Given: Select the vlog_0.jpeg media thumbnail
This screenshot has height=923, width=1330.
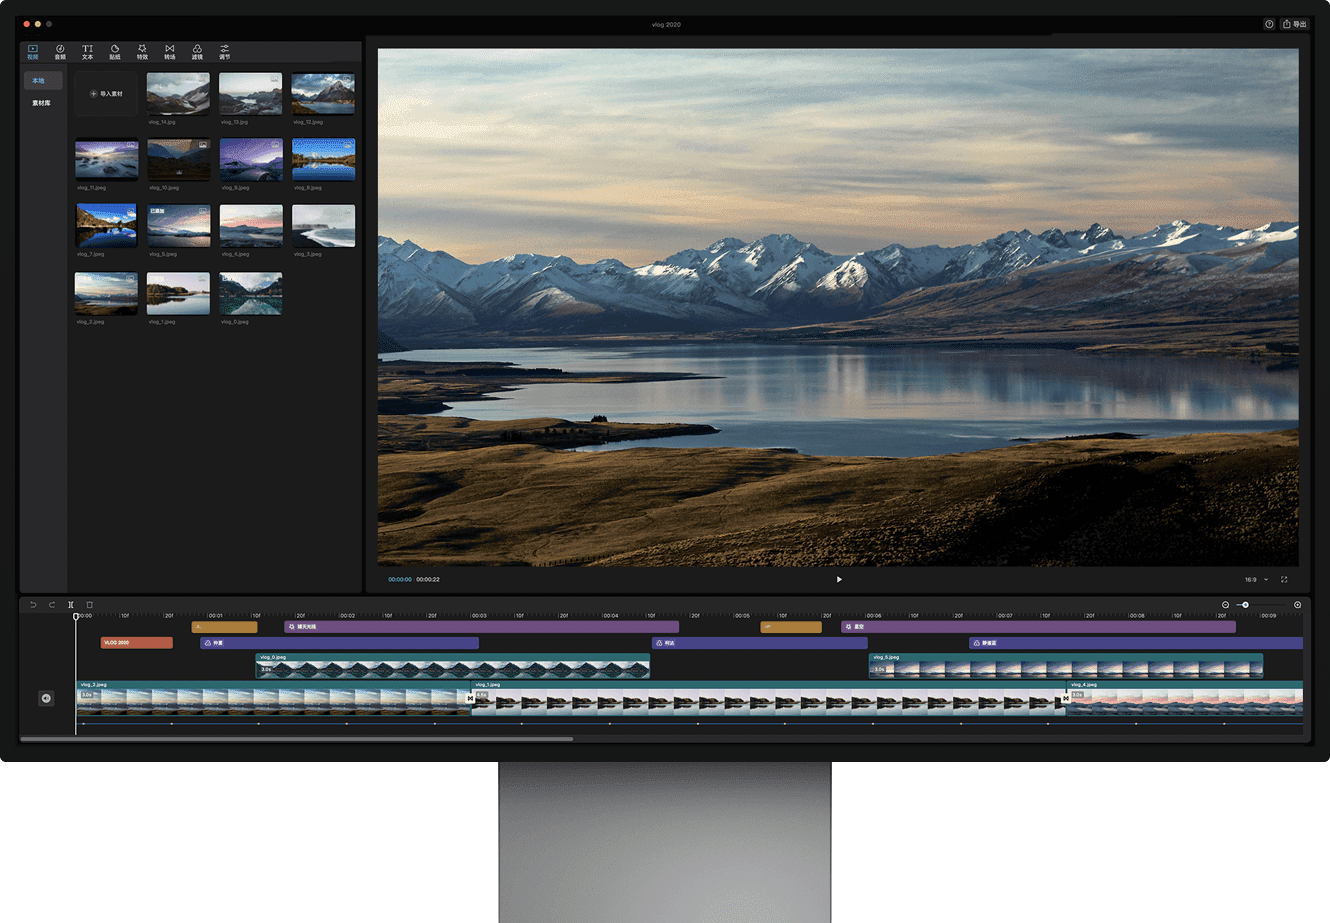Looking at the screenshot, I should tap(251, 294).
